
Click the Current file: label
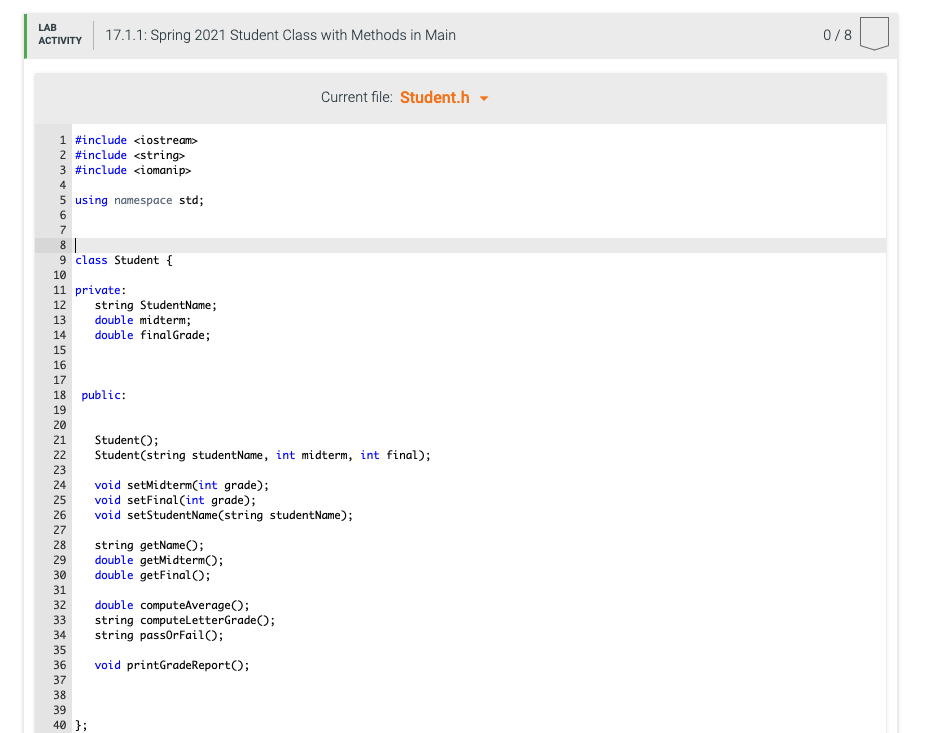pyautogui.click(x=357, y=97)
